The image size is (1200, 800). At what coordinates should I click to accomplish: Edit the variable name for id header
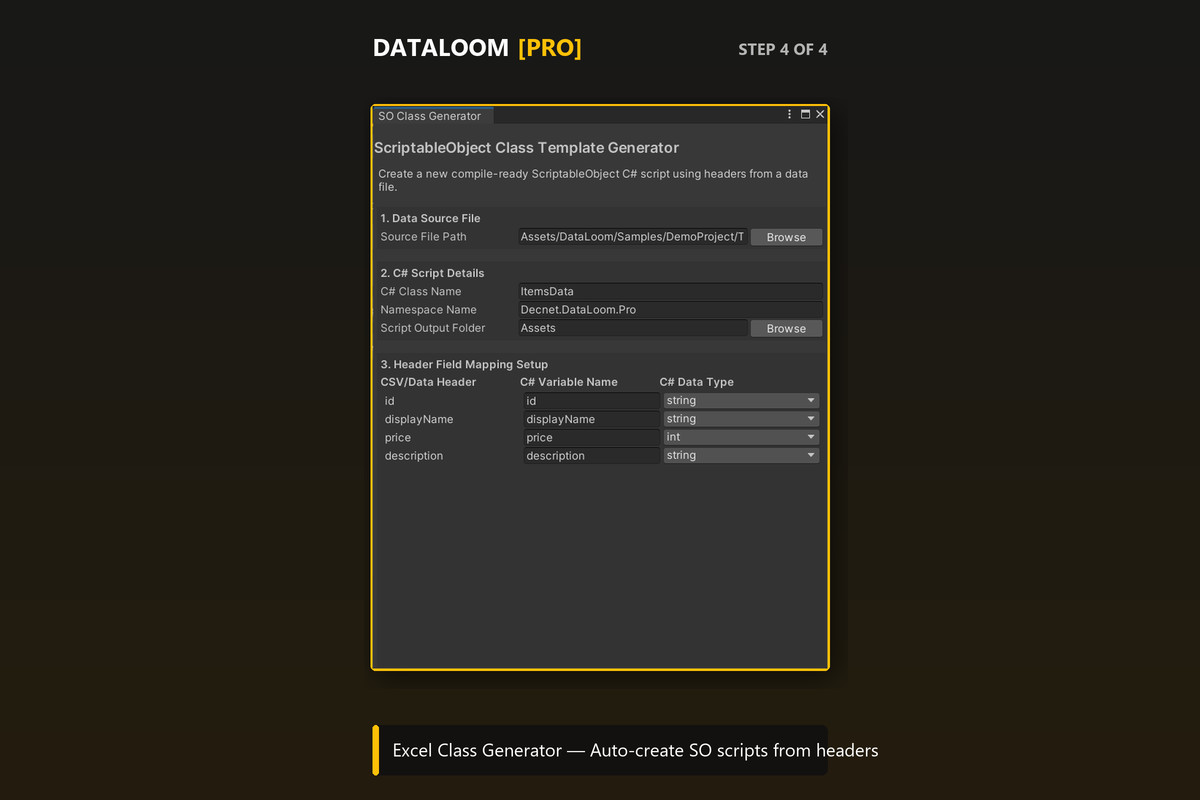coord(591,401)
